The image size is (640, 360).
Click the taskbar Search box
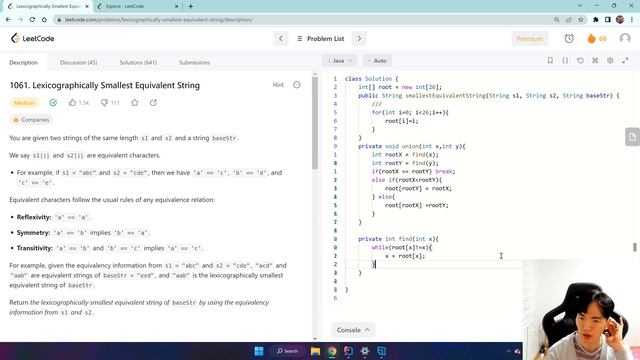click(x=287, y=351)
